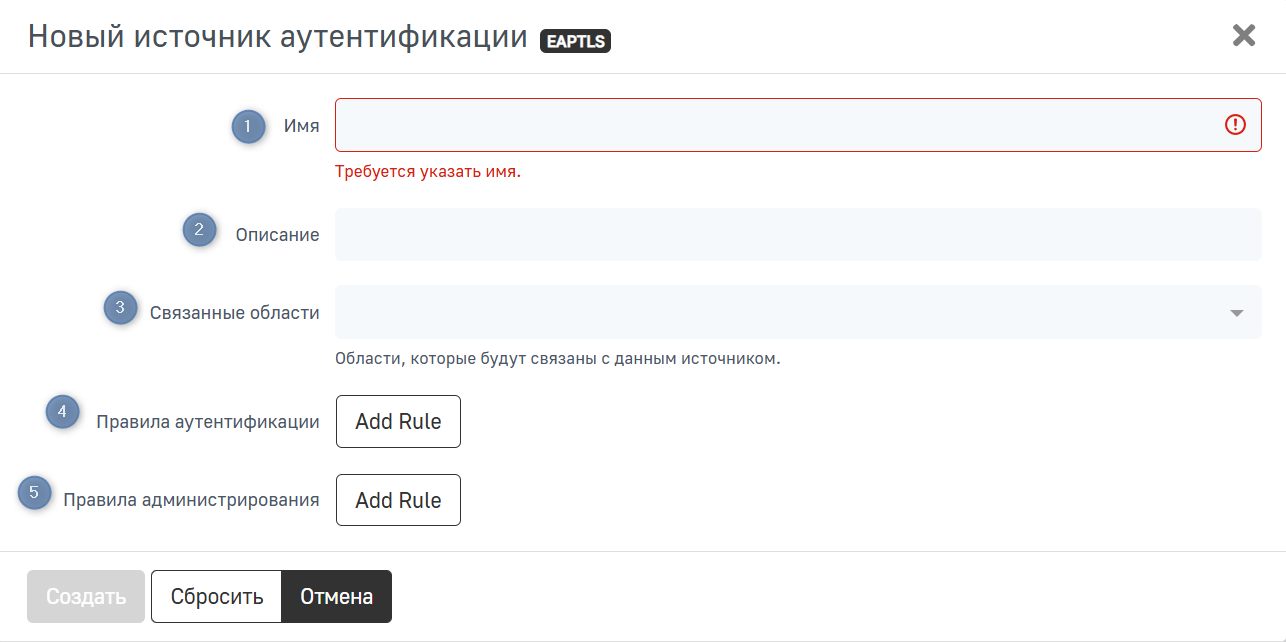Add Rule for Правила администрирования

tap(398, 500)
